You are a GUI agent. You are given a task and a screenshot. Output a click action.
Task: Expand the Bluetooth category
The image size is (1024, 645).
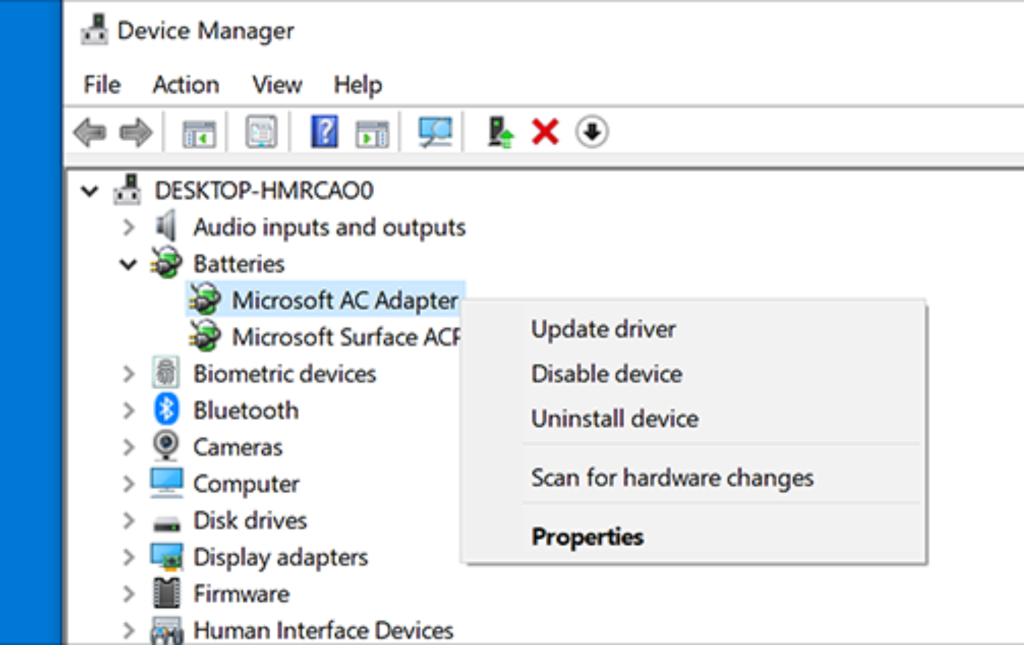(128, 411)
